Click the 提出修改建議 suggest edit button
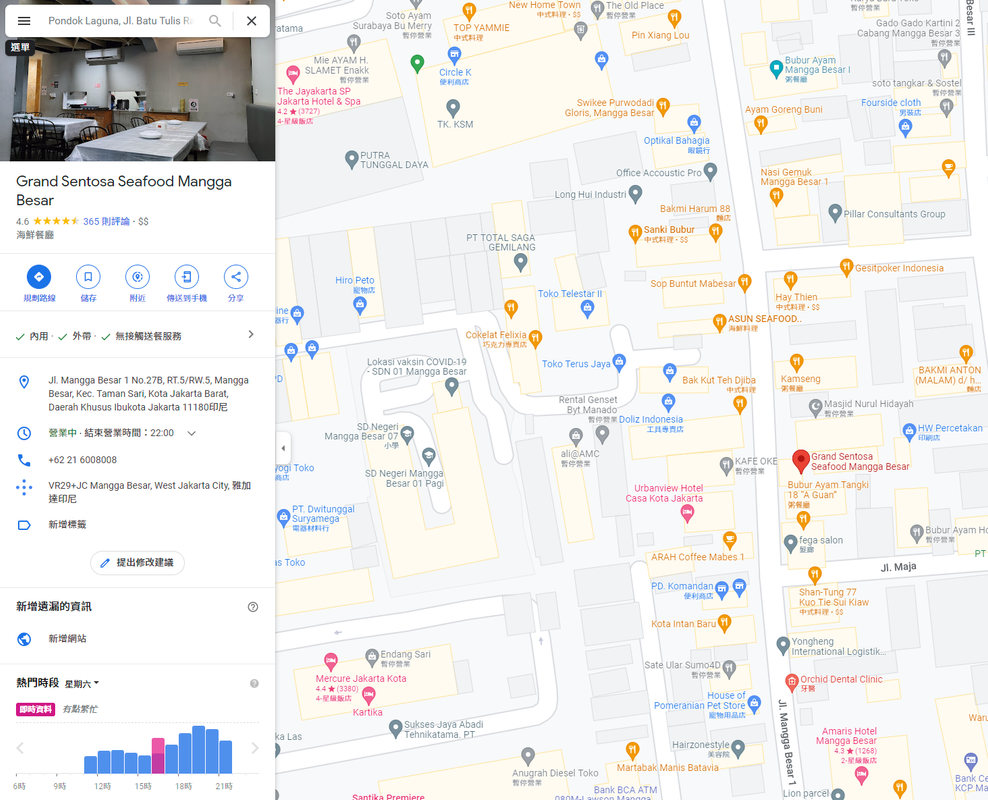This screenshot has width=988, height=800. pyautogui.click(x=137, y=563)
